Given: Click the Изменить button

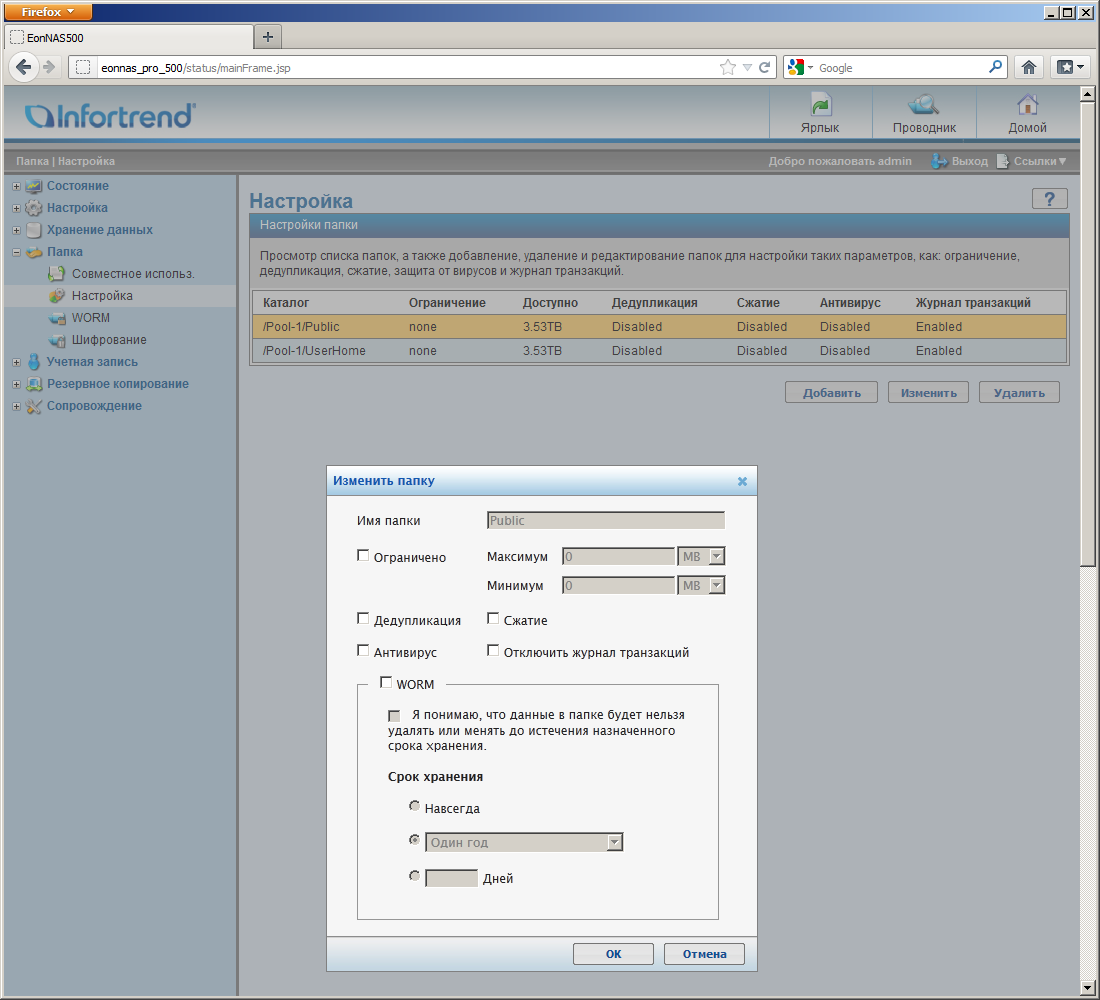Looking at the screenshot, I should click(928, 392).
